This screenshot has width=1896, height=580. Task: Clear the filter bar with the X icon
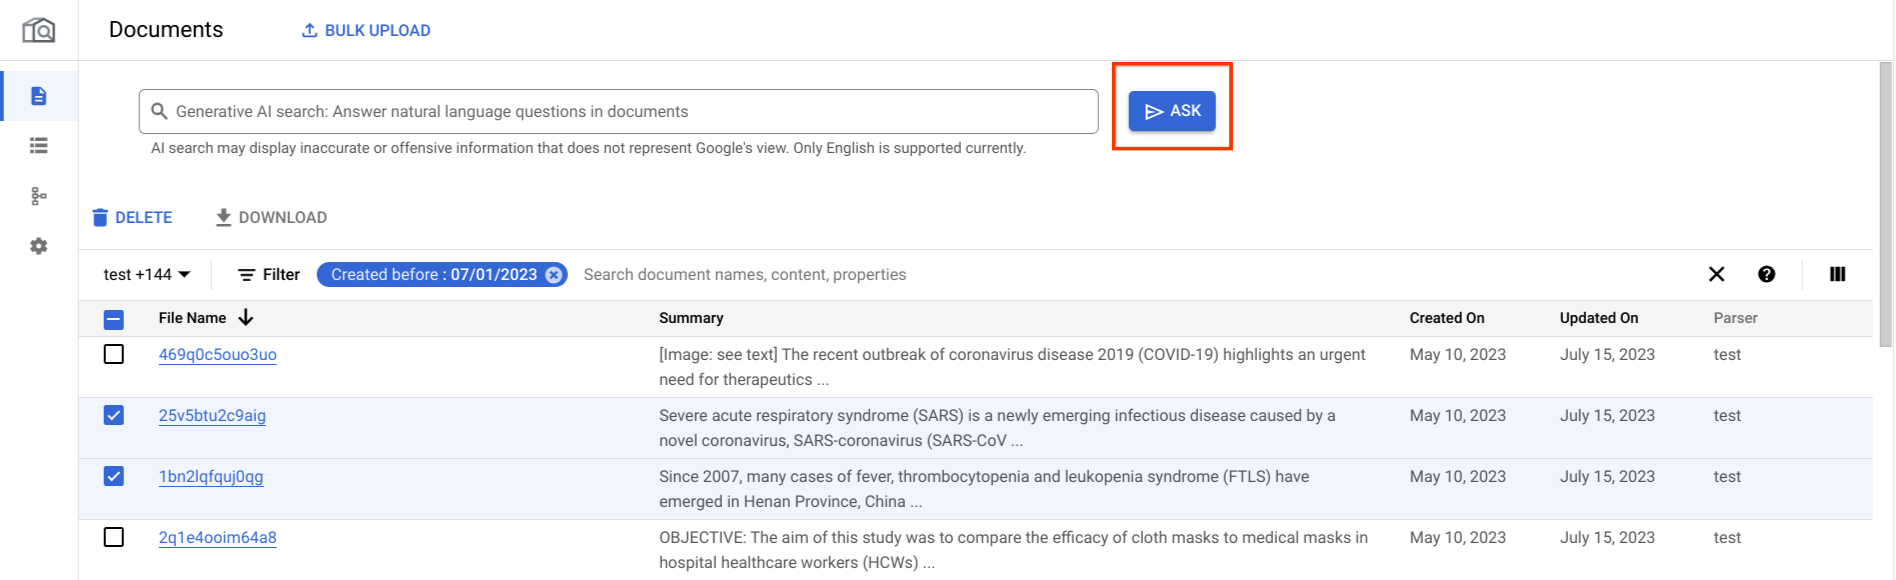(x=1716, y=274)
